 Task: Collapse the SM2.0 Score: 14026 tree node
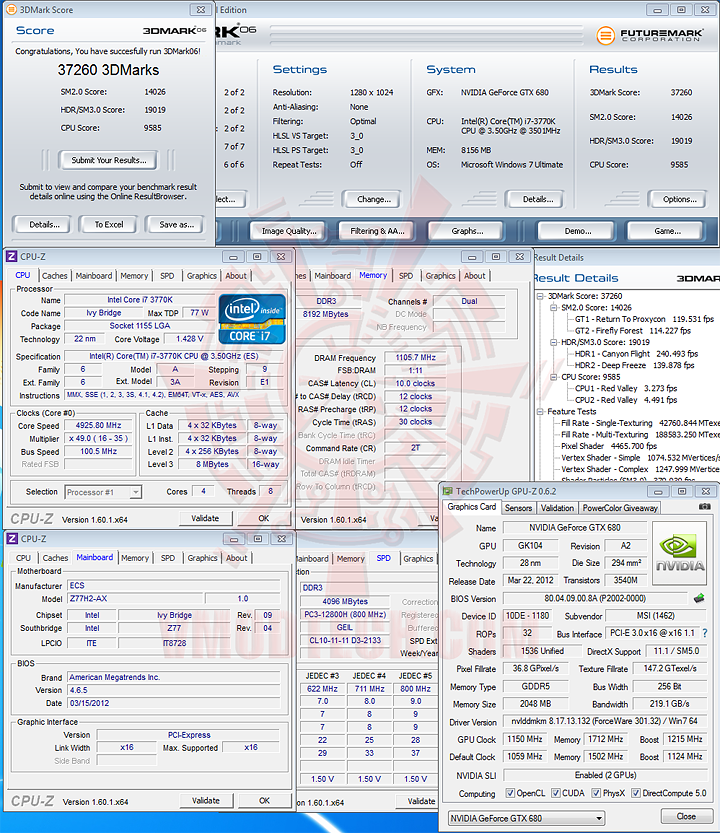point(553,308)
